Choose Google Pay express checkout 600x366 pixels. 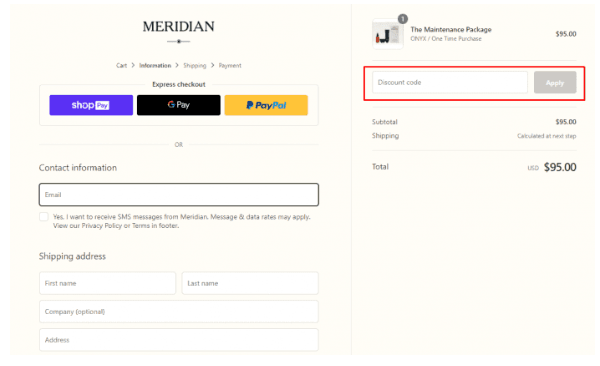coord(179,105)
